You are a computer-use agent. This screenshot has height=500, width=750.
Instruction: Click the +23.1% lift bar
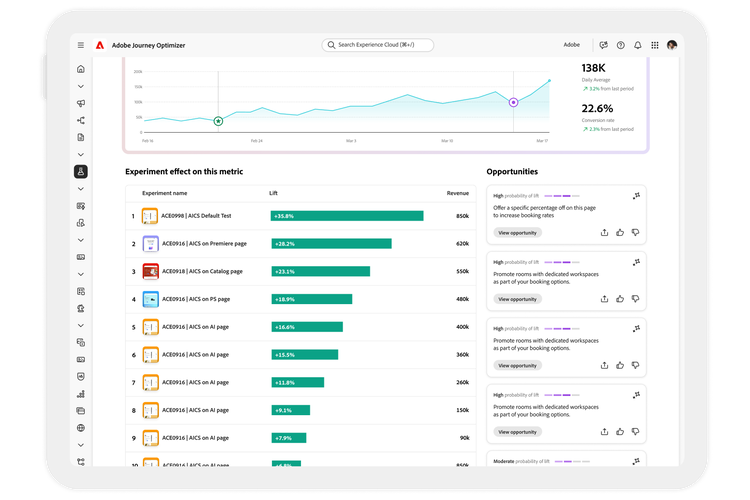[320, 271]
